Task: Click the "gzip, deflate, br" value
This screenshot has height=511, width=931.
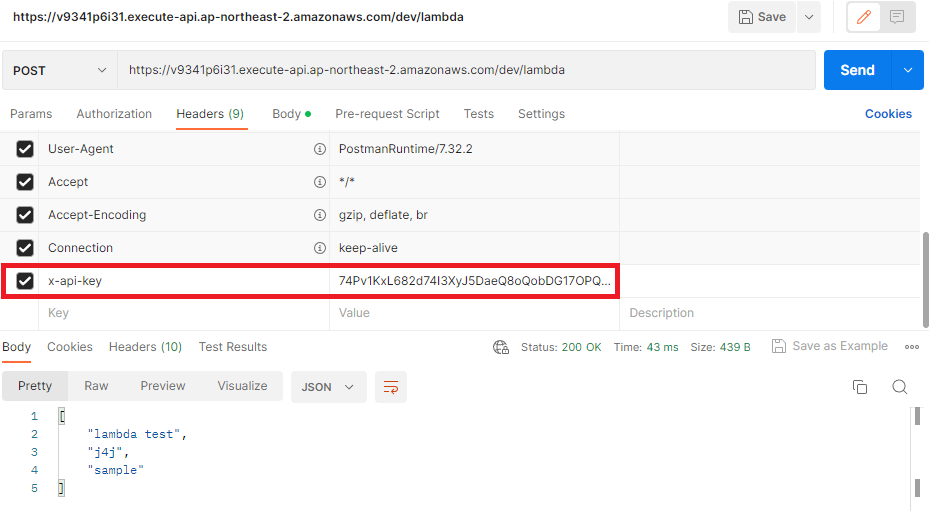Action: point(383,215)
